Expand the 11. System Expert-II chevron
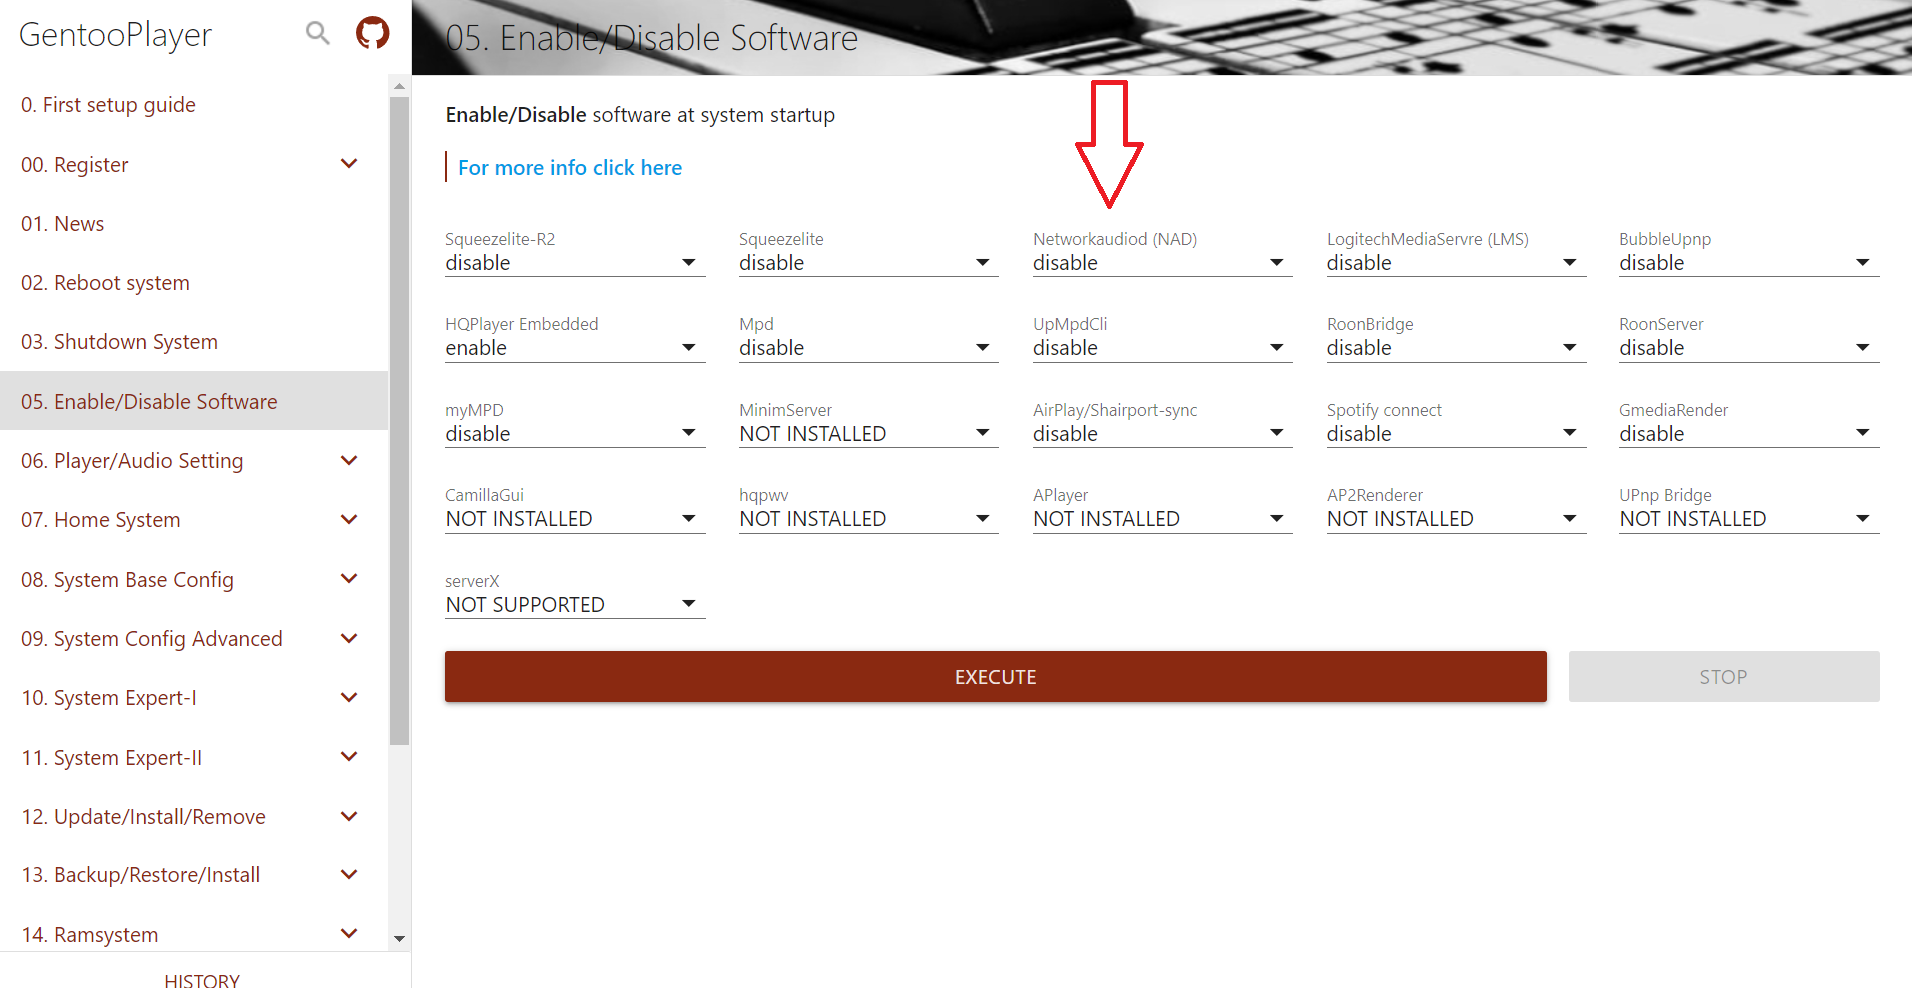 pyautogui.click(x=349, y=757)
